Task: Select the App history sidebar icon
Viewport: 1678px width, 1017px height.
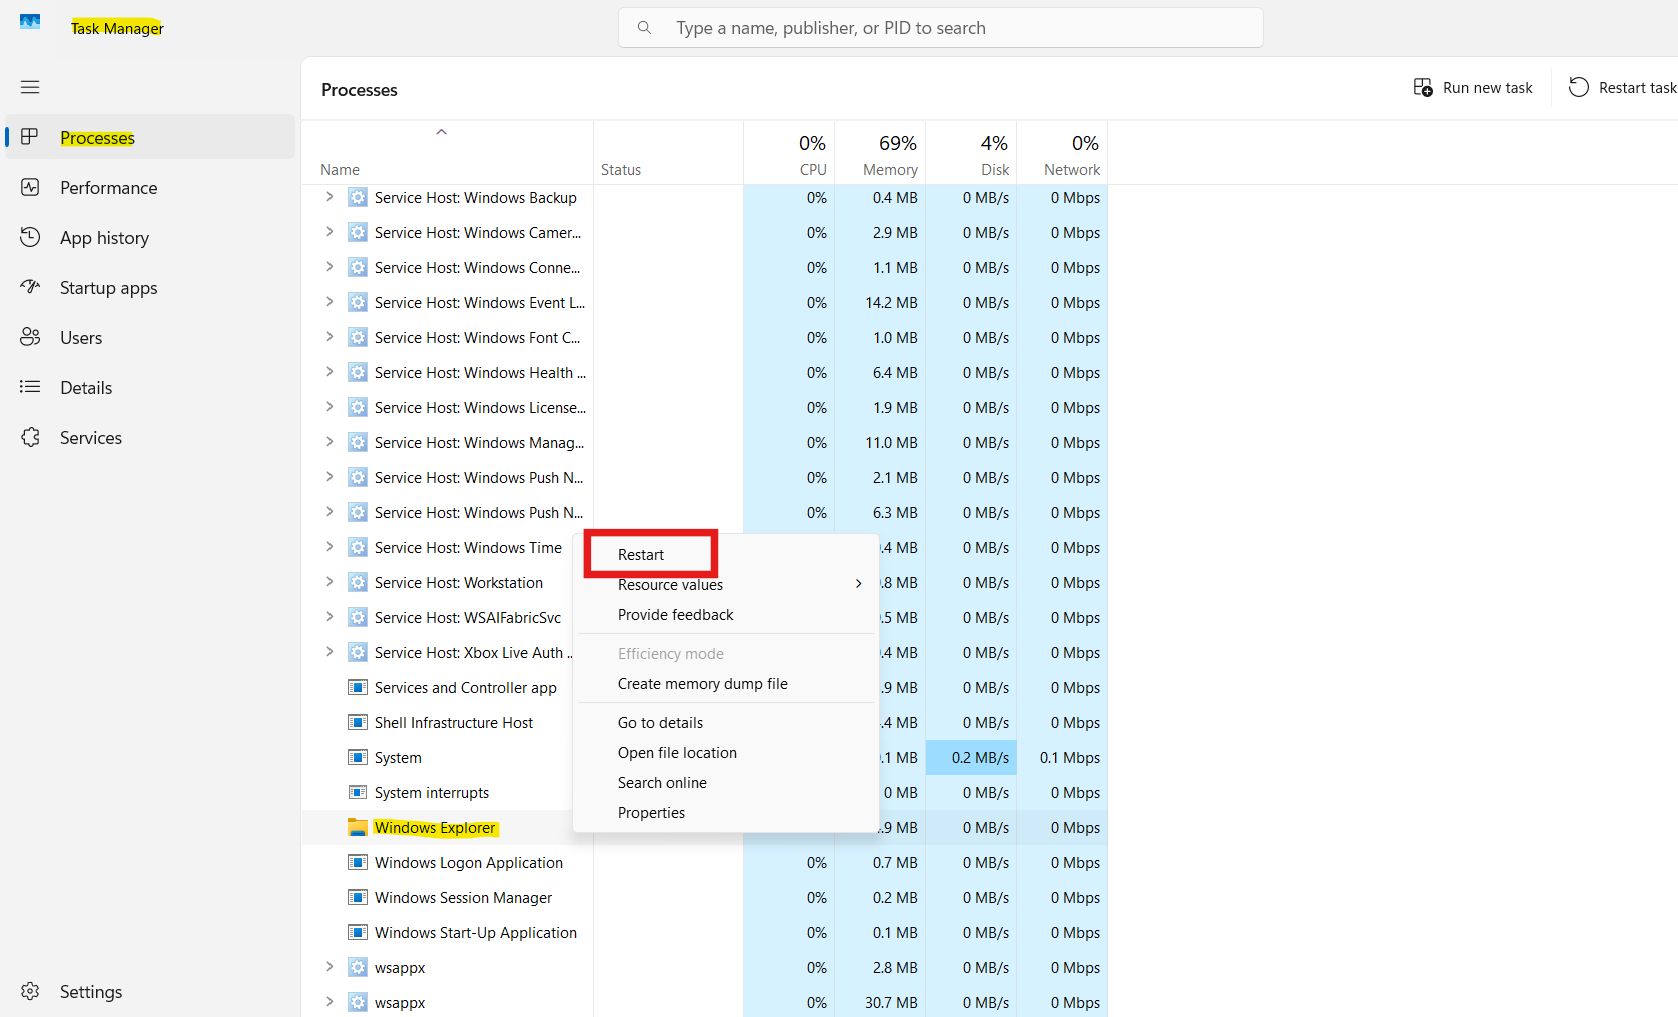Action: click(30, 237)
